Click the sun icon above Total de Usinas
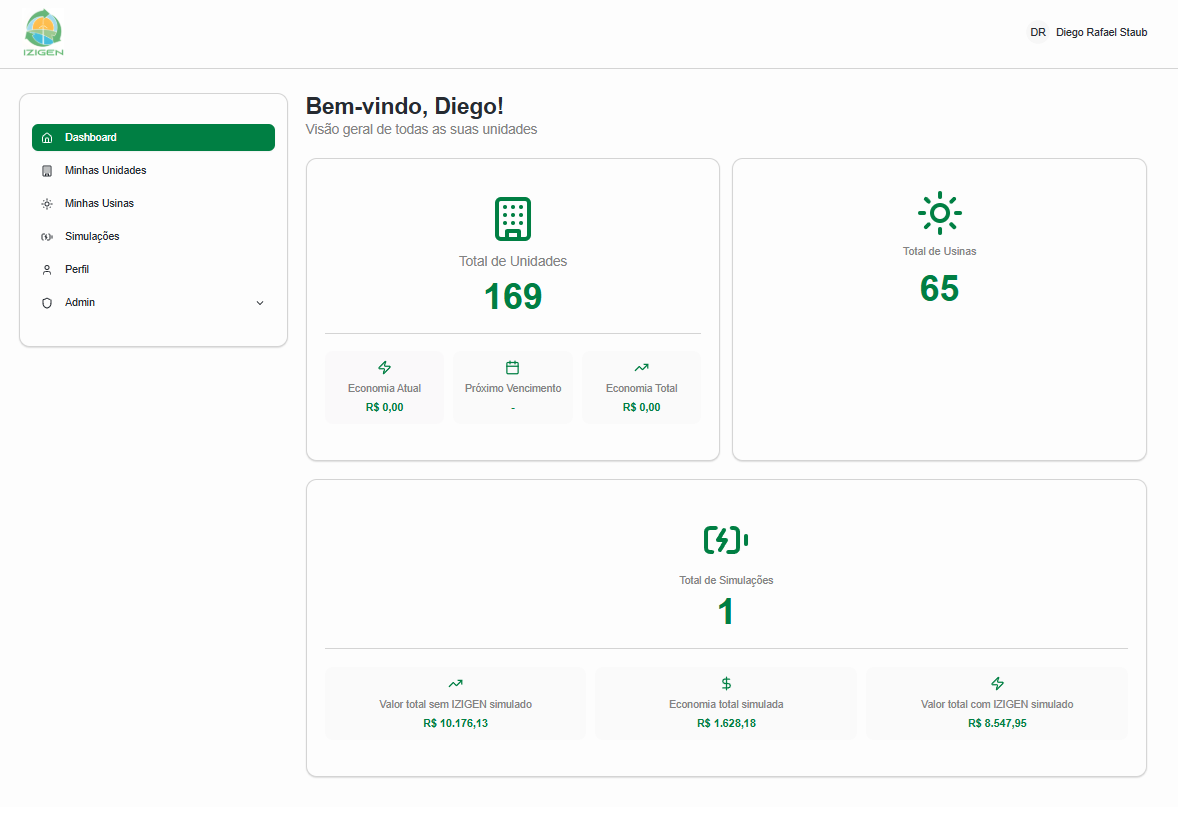The height and width of the screenshot is (835, 1178). click(x=939, y=213)
